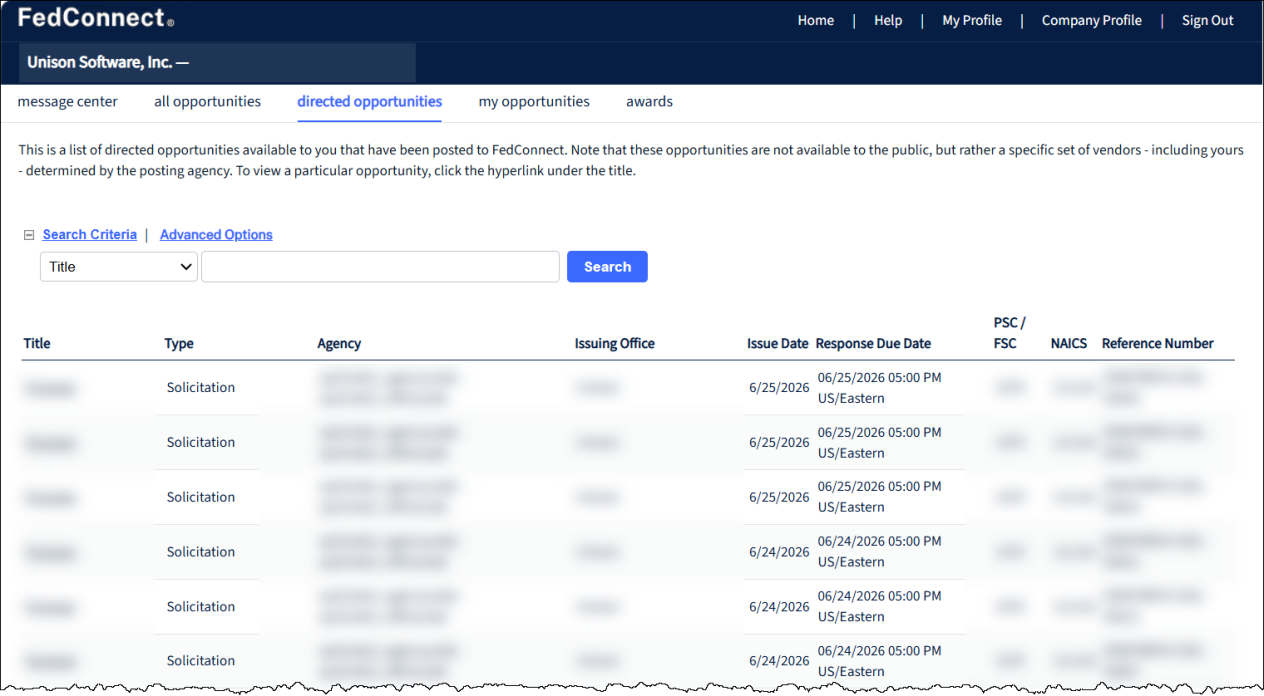1264x696 pixels.
Task: Open the Advanced Options link
Action: [216, 235]
